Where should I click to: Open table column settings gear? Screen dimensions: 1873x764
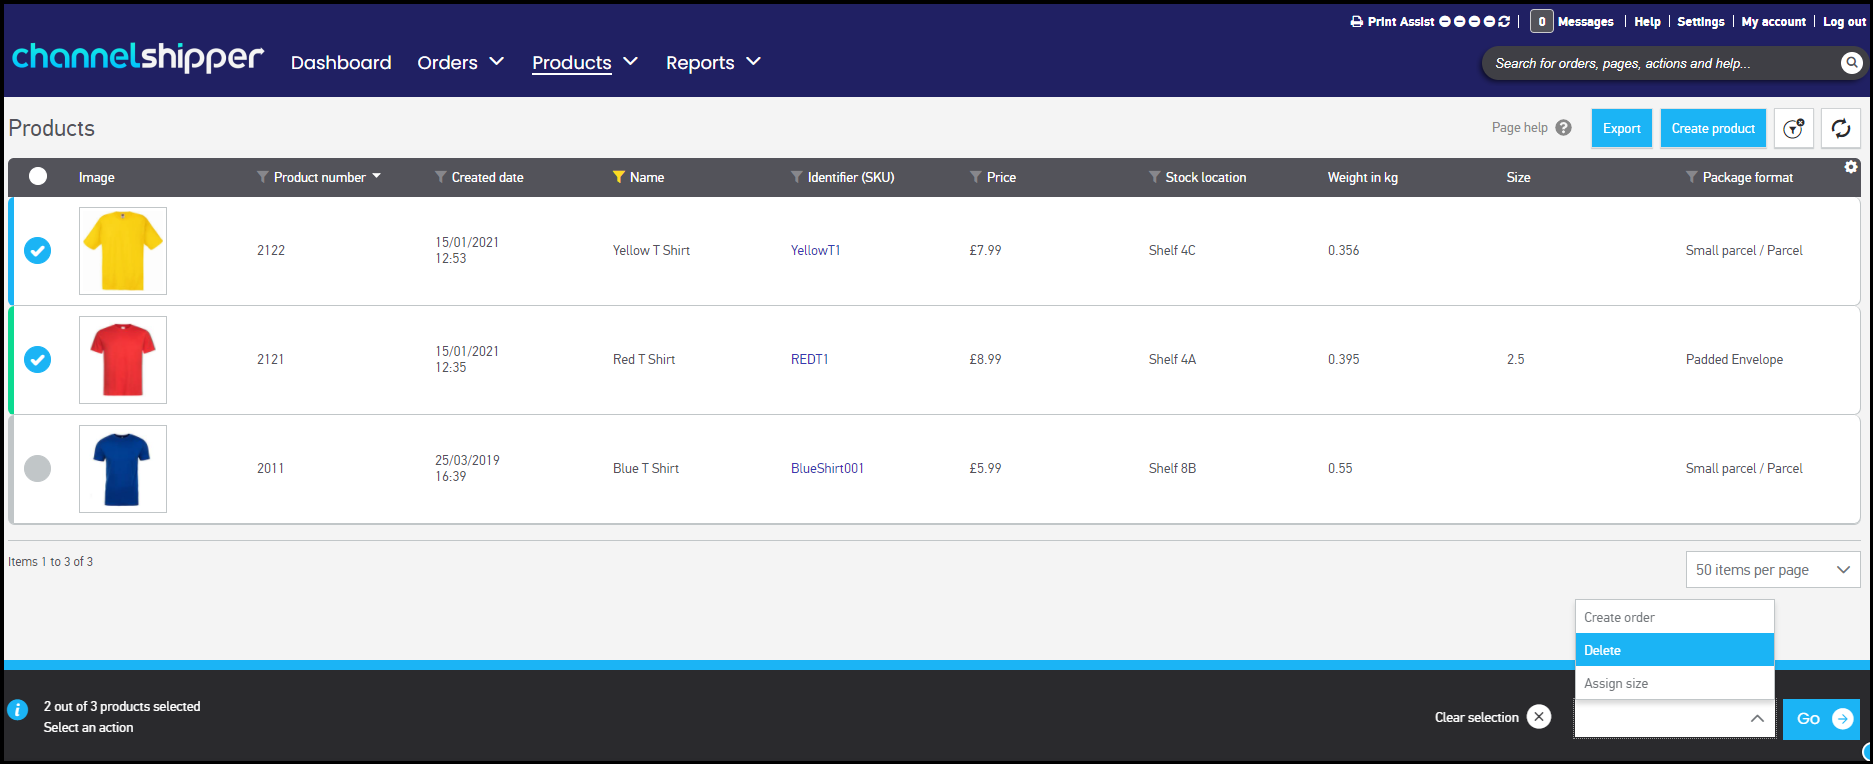[x=1851, y=167]
